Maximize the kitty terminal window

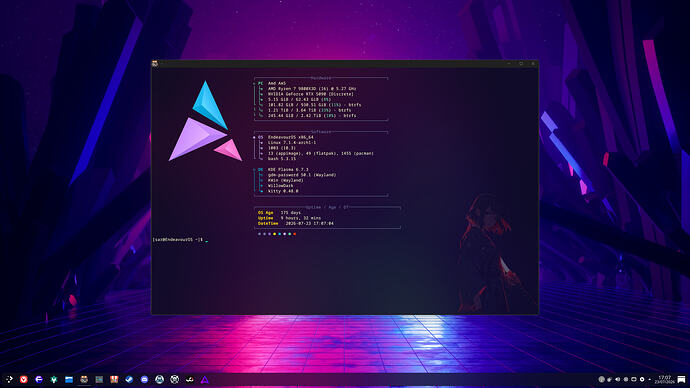[521, 64]
